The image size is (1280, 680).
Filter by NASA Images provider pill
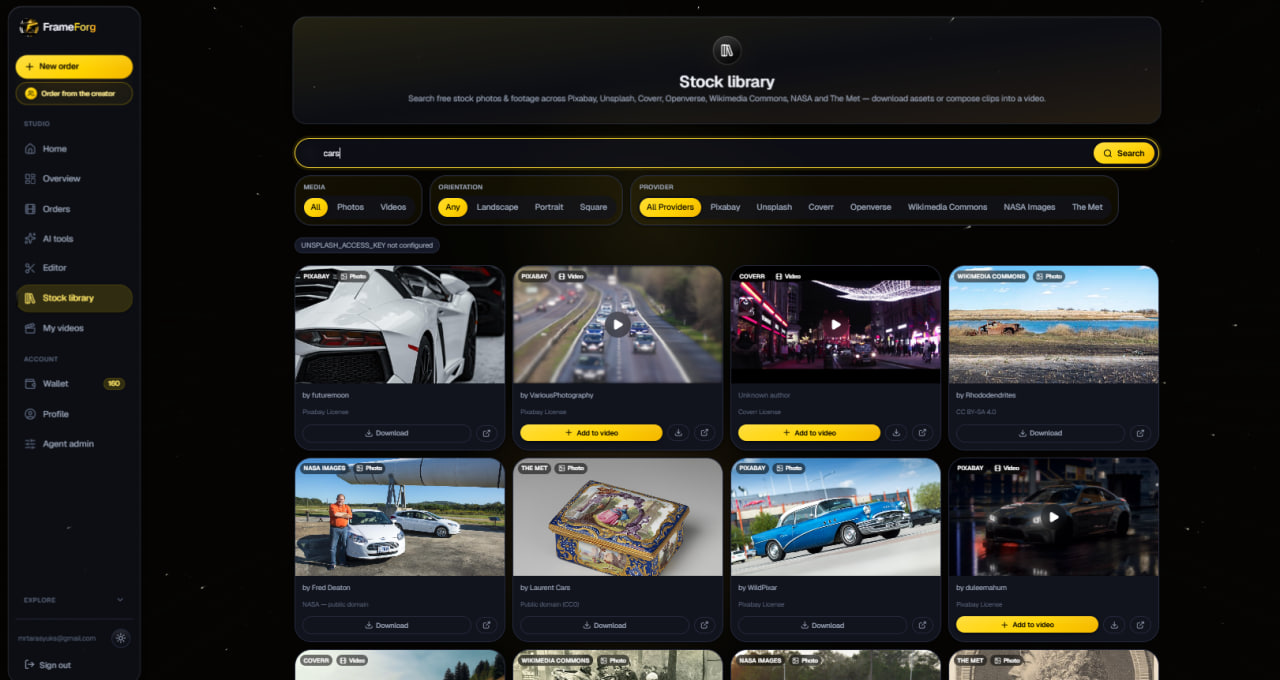(1029, 207)
